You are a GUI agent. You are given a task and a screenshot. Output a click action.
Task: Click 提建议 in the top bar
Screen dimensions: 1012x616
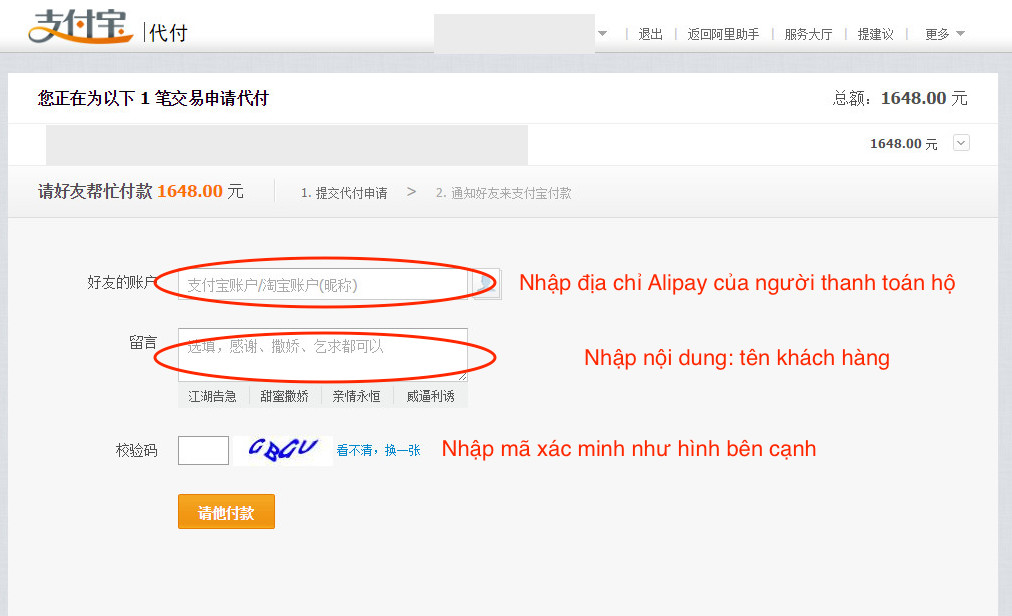click(x=875, y=34)
